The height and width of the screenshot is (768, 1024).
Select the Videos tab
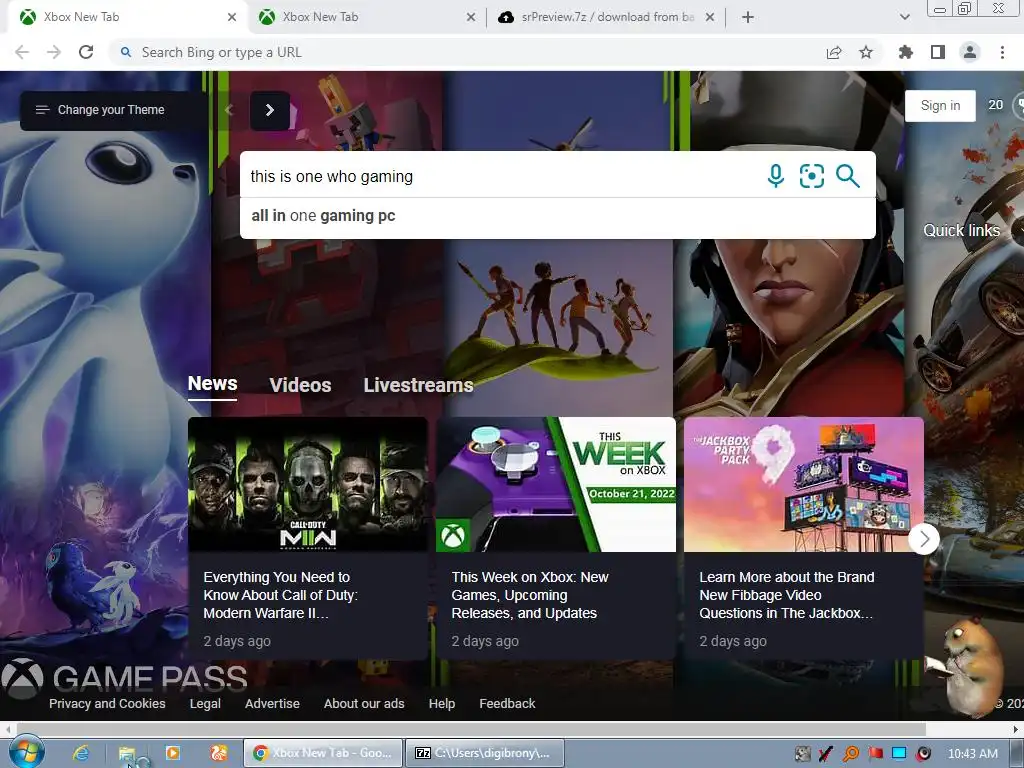point(300,385)
